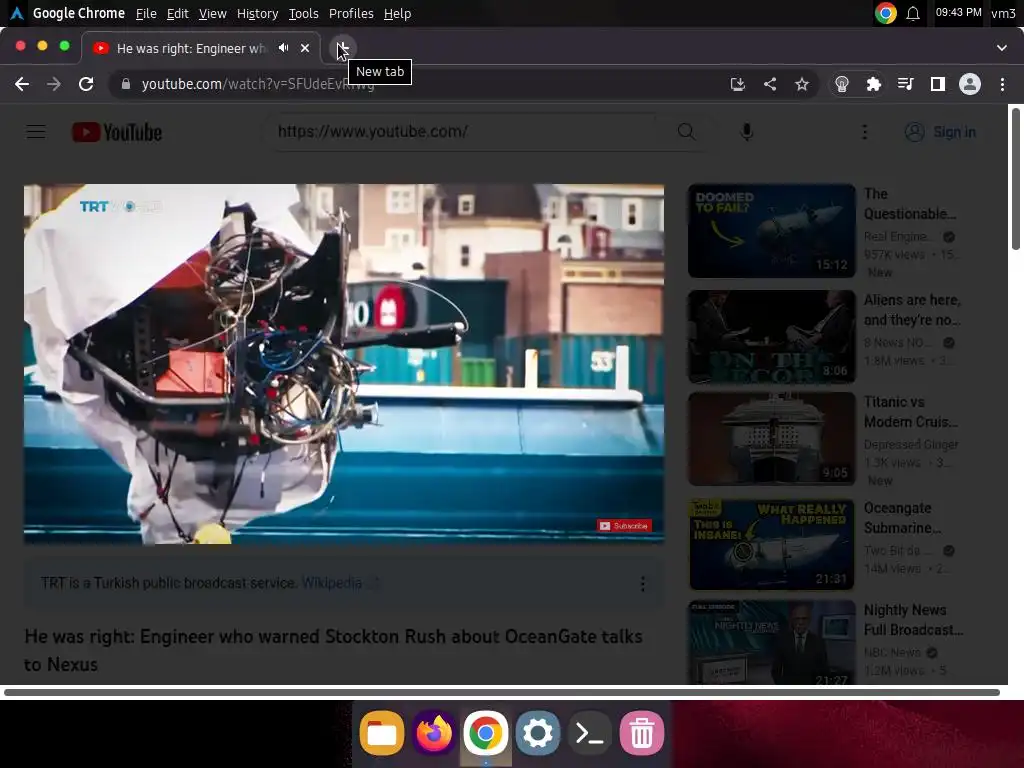Open Settings gear from the dock
Image resolution: width=1024 pixels, height=768 pixels.
tap(537, 733)
